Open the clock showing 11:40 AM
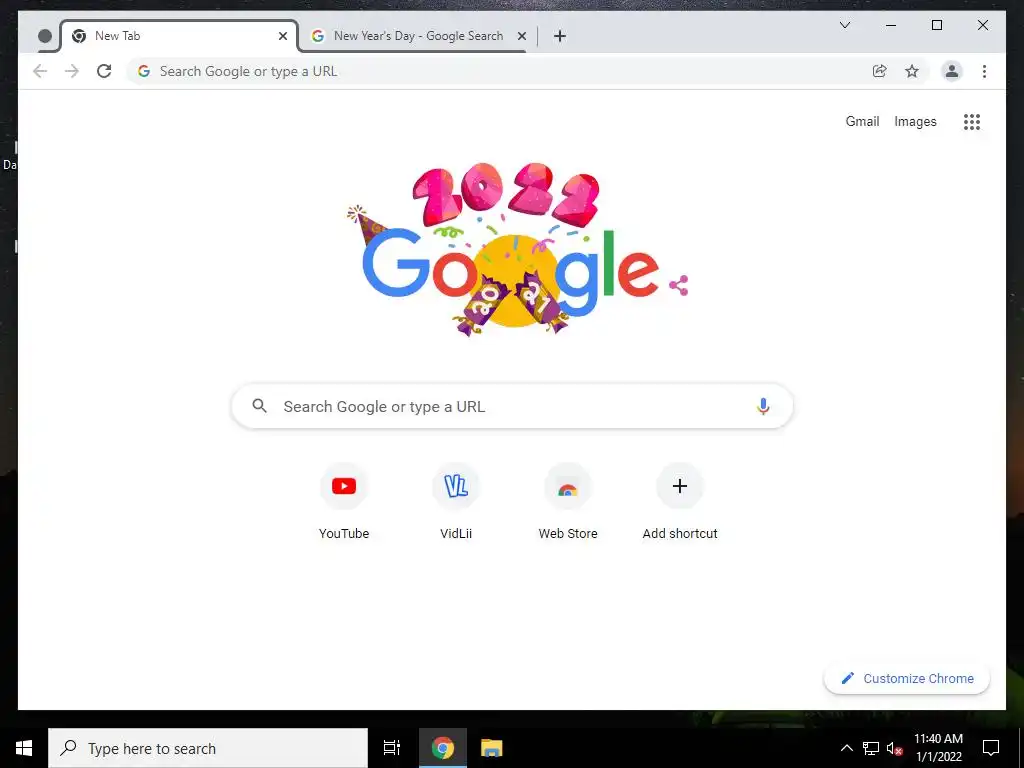This screenshot has width=1024, height=768. (938, 748)
